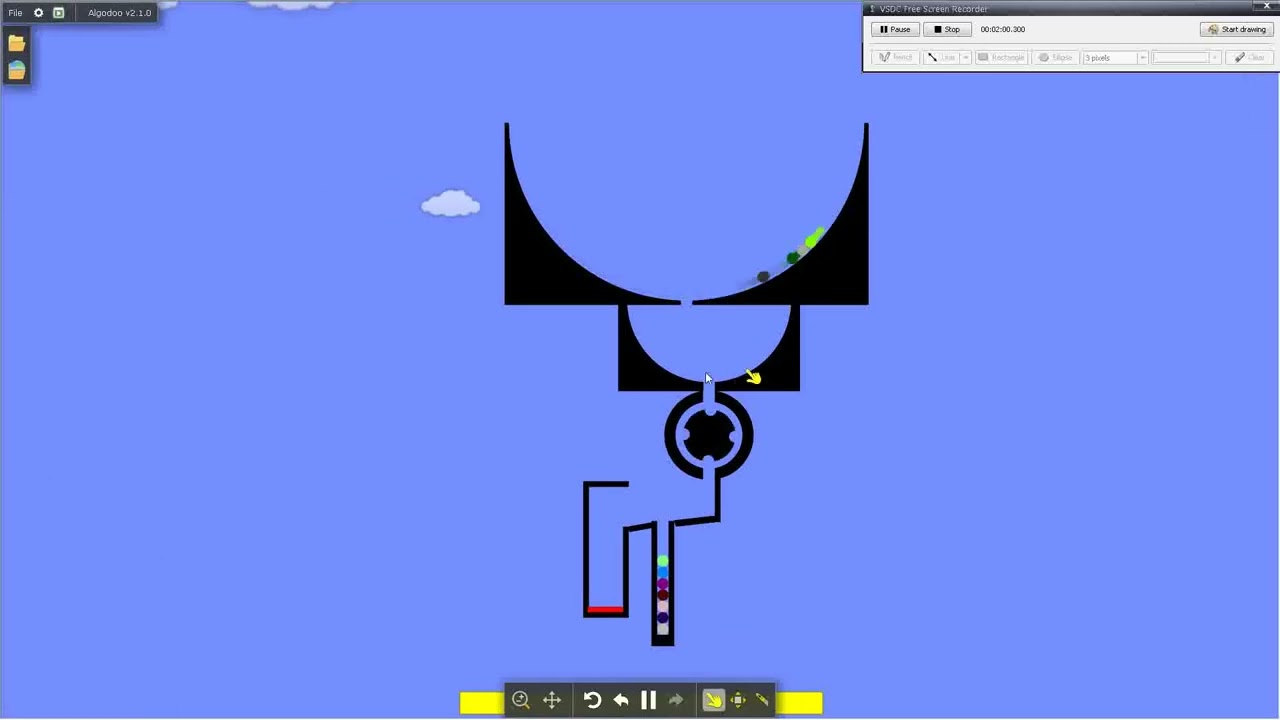
Task: Click Start drawing in VSDC recorder
Action: tap(1237, 29)
